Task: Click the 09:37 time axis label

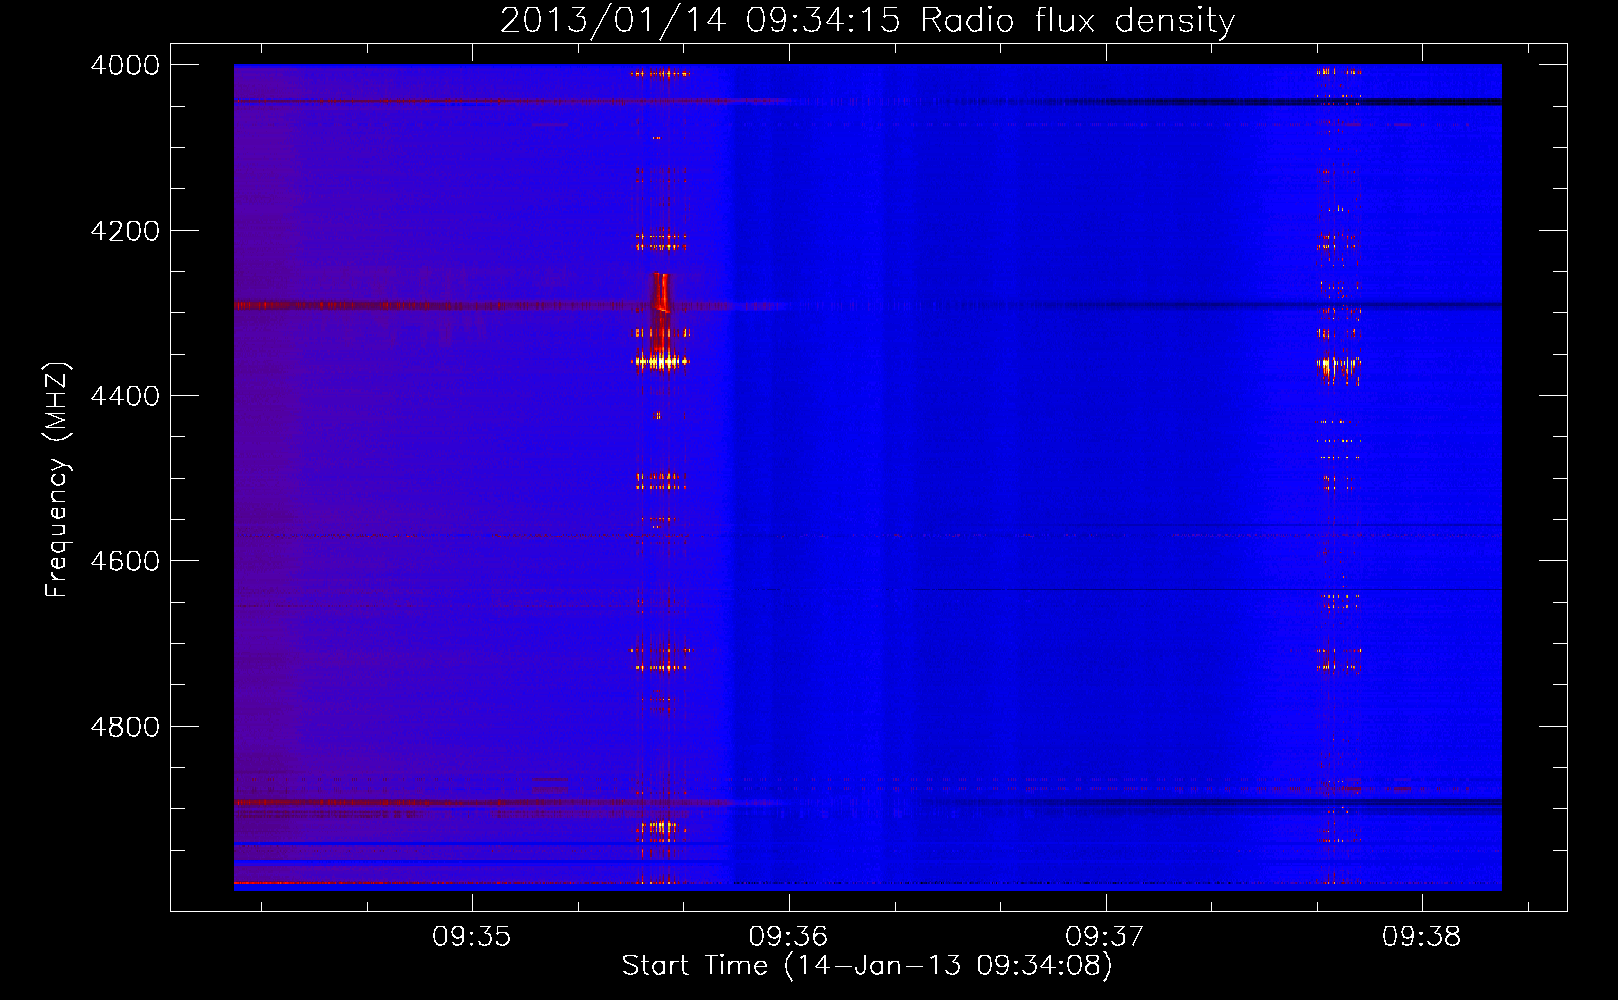Action: (1105, 937)
